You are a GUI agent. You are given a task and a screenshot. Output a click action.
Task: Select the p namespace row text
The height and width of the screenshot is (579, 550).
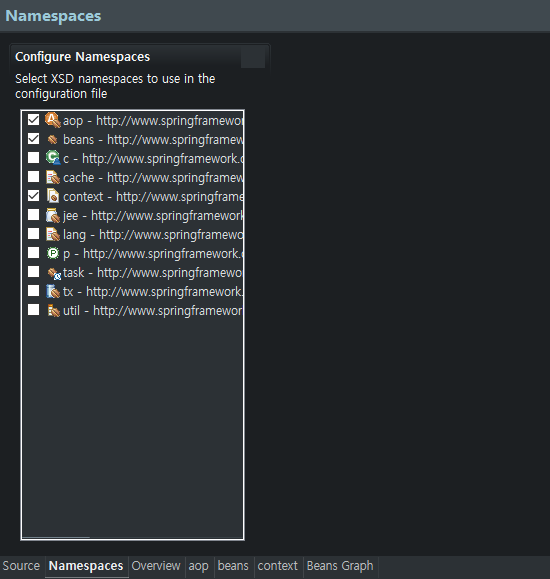[x=153, y=254]
